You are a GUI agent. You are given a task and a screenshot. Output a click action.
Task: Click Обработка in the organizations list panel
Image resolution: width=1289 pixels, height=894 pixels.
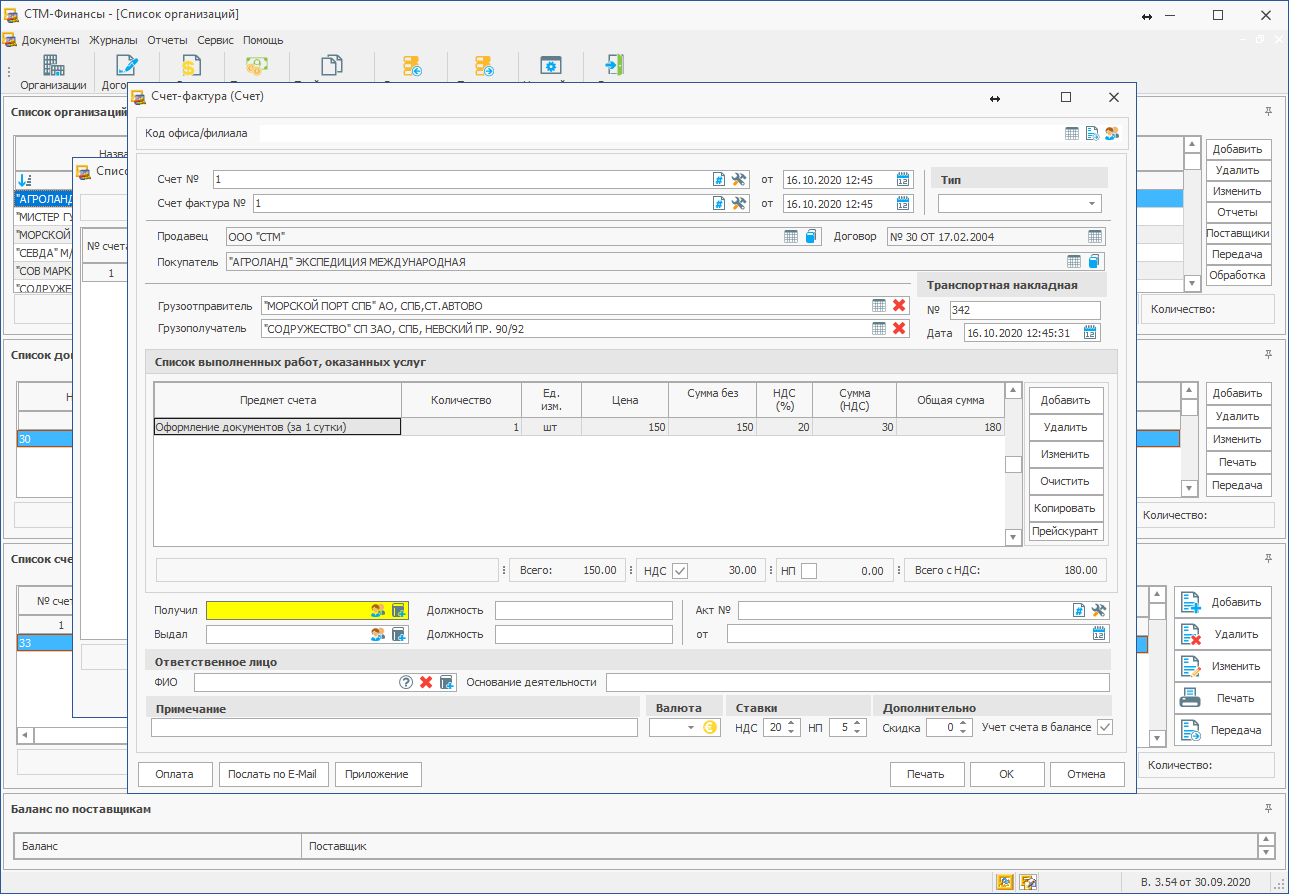[1239, 275]
